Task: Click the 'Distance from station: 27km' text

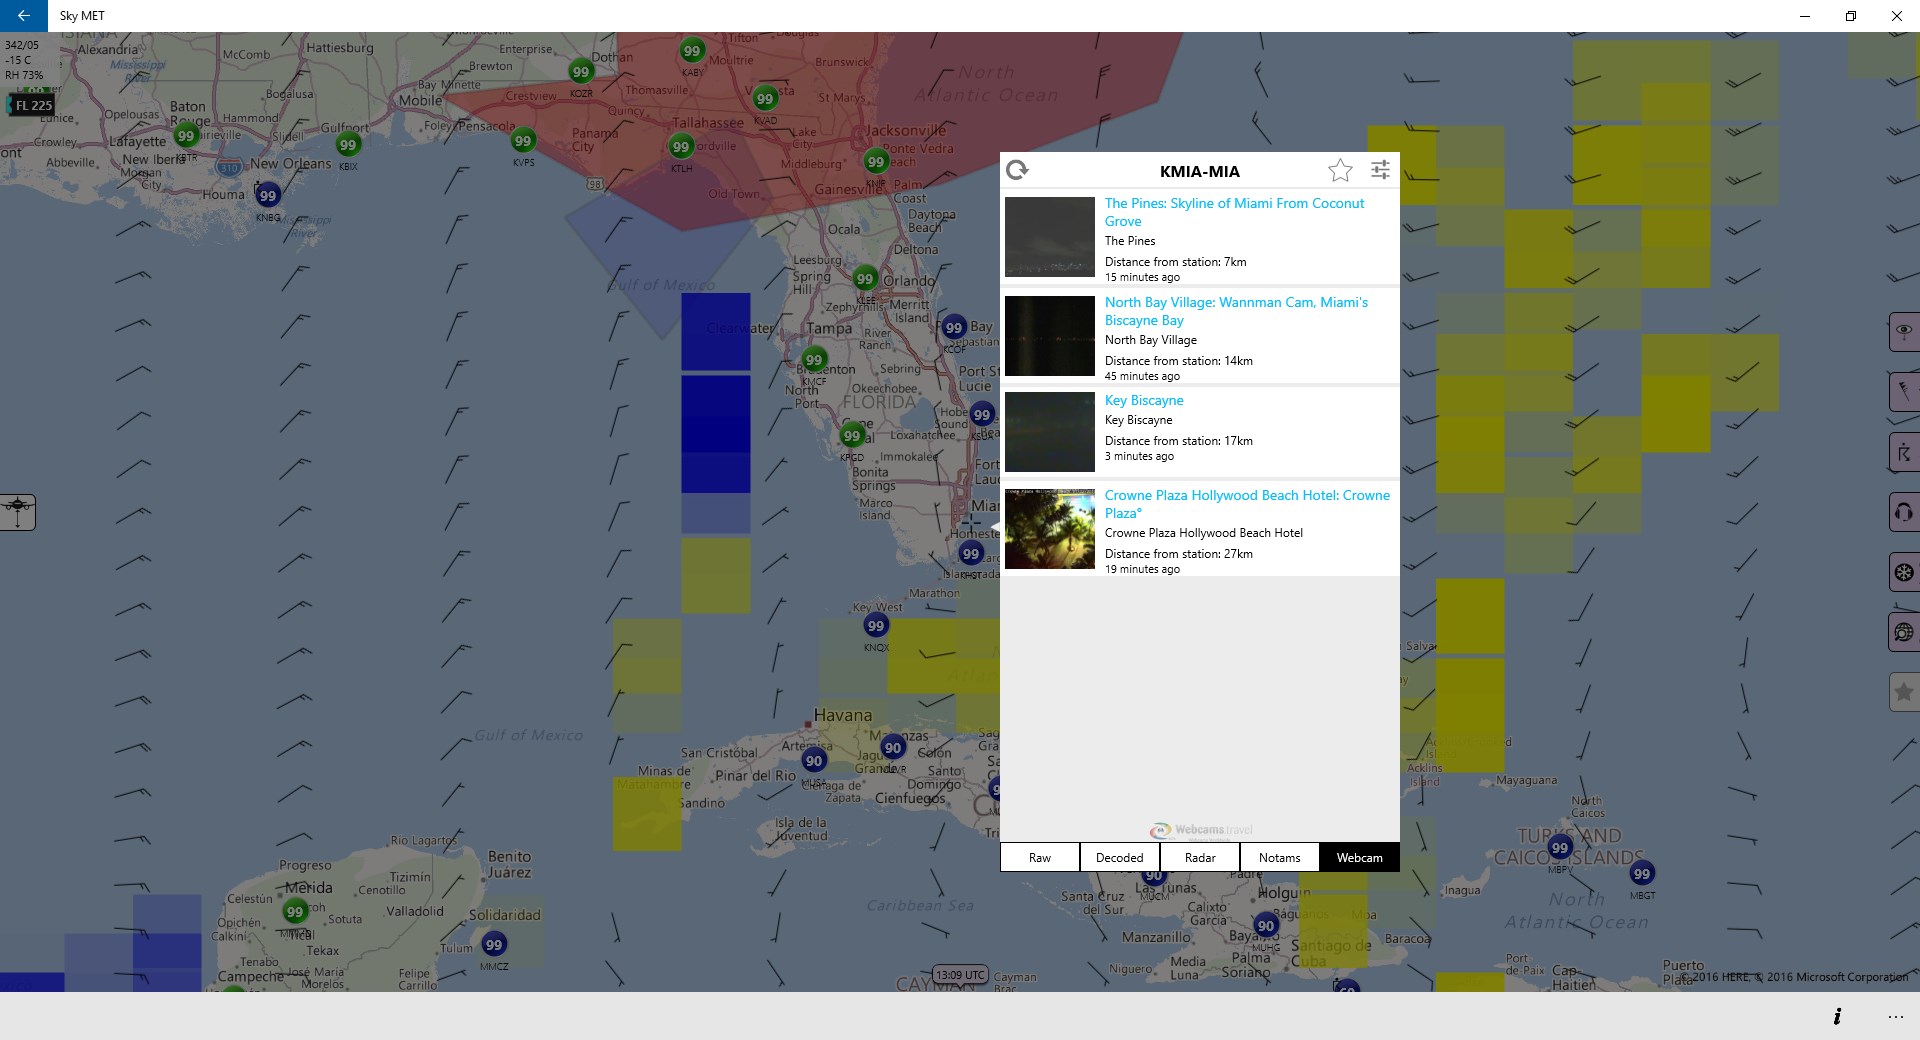Action: pos(1179,554)
